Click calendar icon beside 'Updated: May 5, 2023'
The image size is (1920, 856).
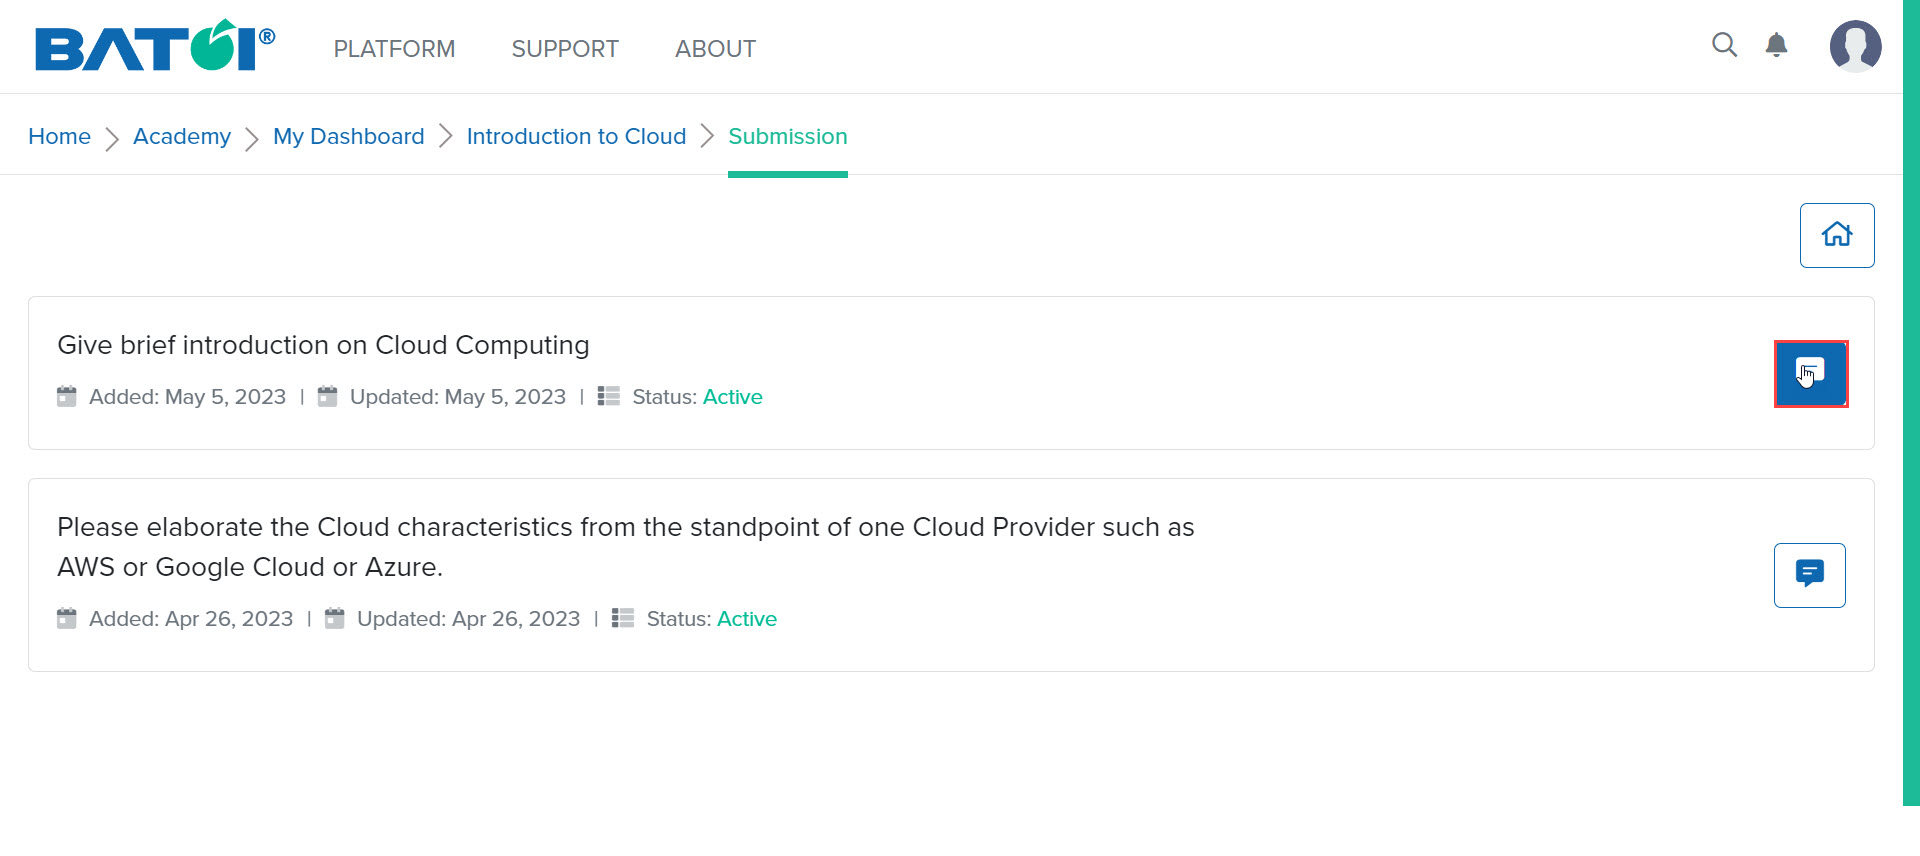pyautogui.click(x=328, y=396)
